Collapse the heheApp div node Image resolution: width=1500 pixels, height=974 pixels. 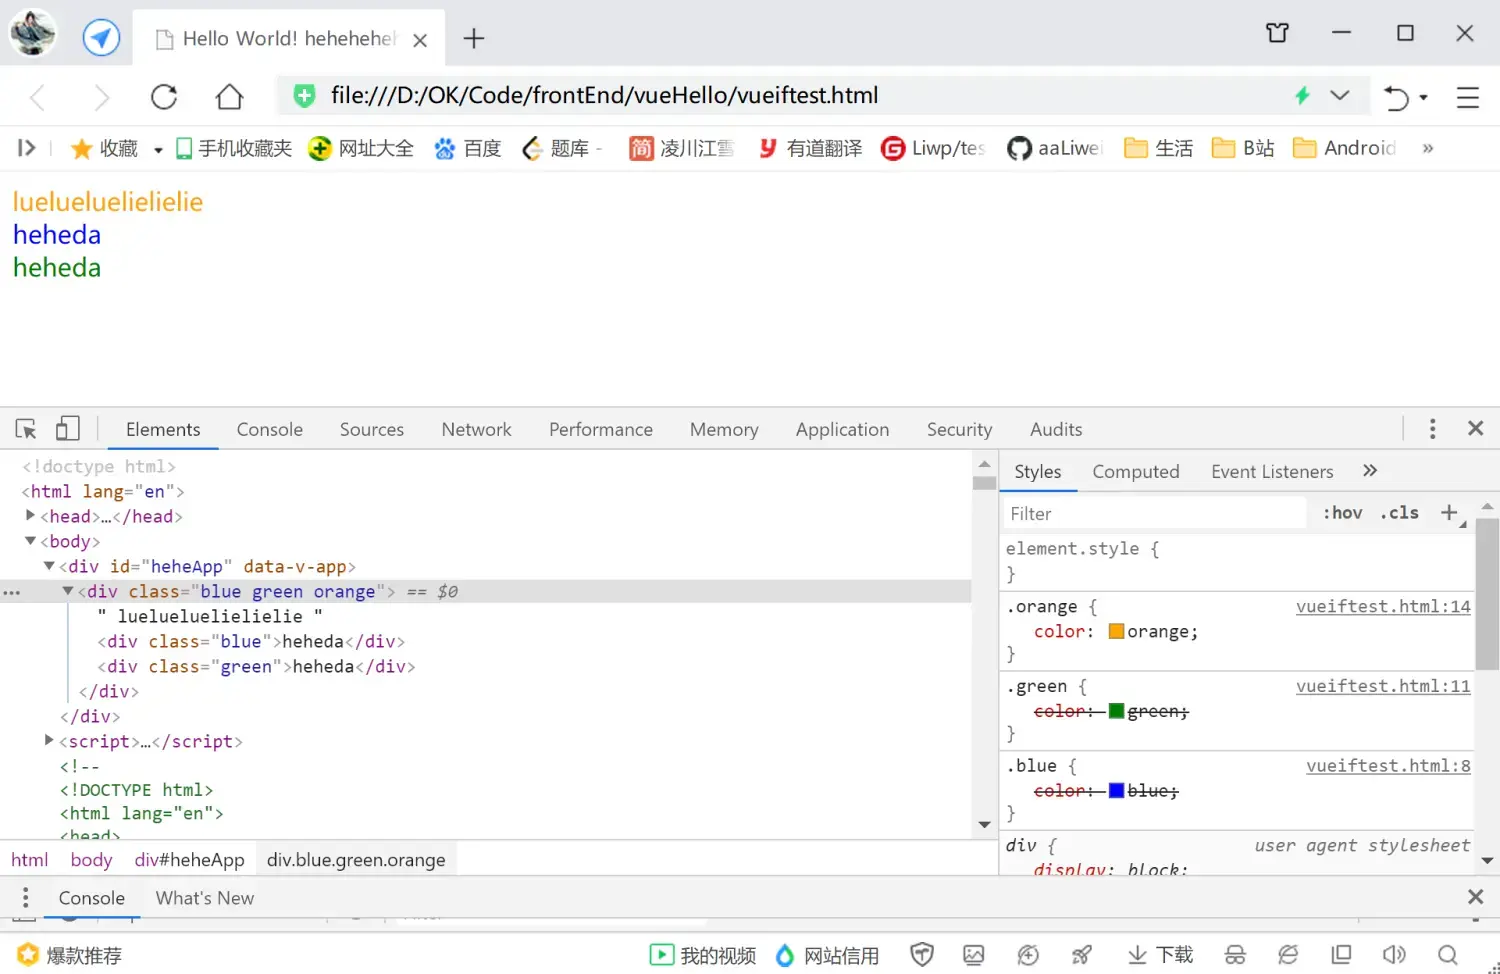click(x=49, y=566)
